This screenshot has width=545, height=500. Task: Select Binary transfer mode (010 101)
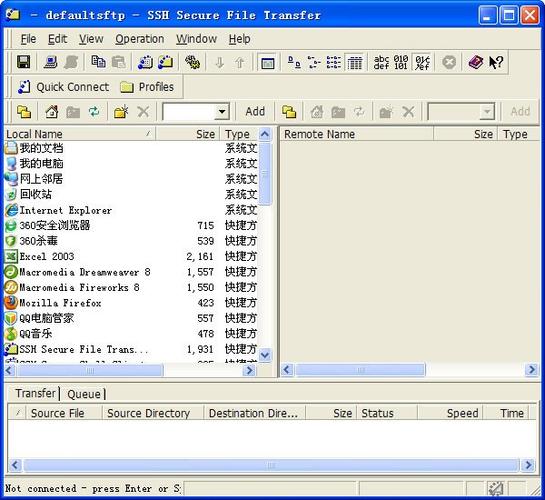[401, 63]
